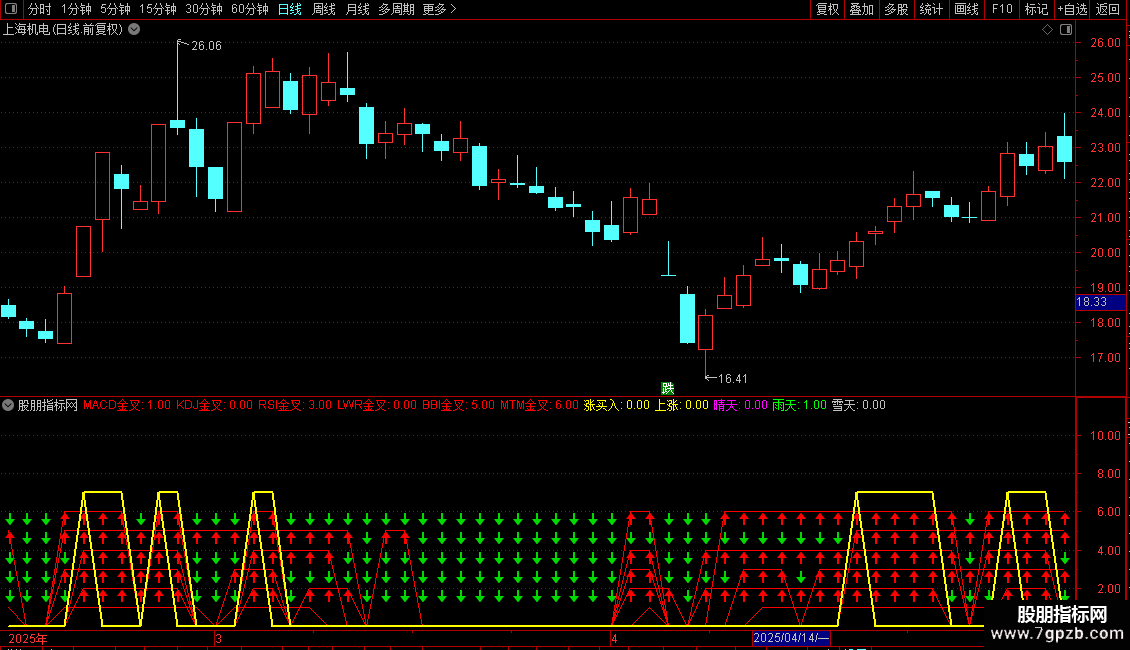Open the 多周期 multi-period view
The width and height of the screenshot is (1130, 650).
[396, 9]
